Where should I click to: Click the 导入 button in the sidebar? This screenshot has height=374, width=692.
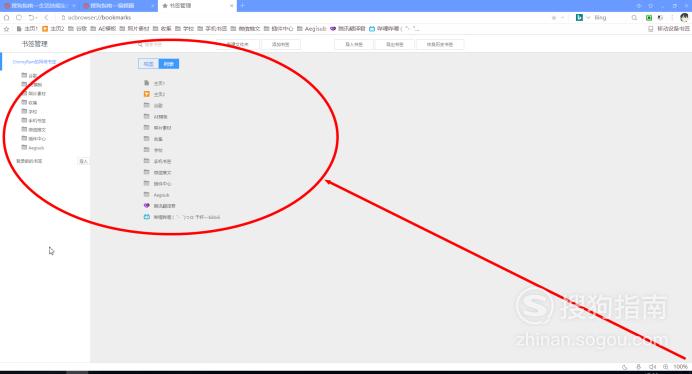[83, 161]
